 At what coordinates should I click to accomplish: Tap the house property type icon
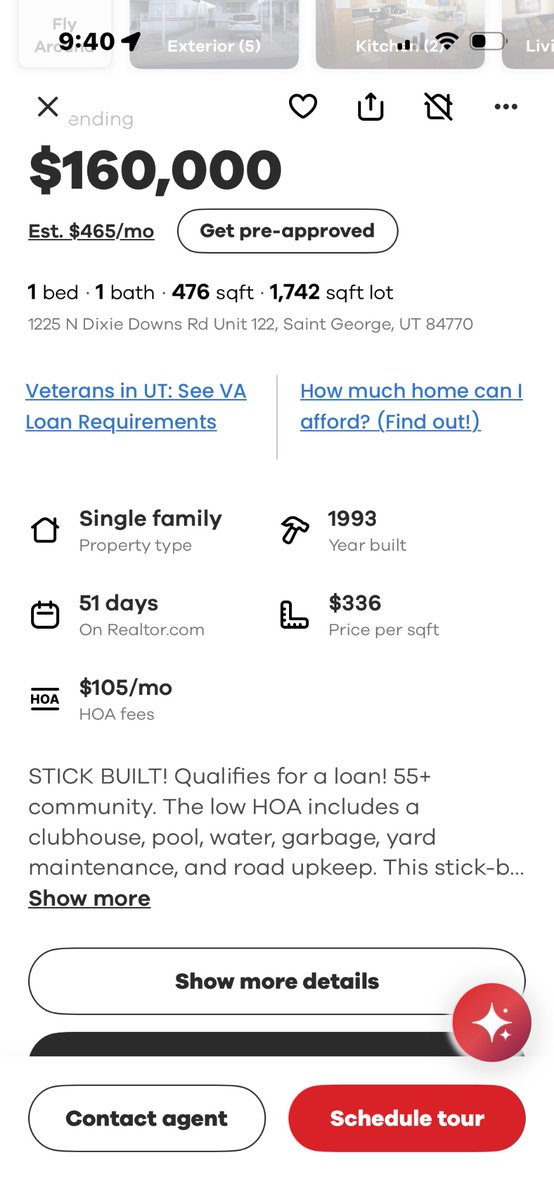[x=45, y=530]
